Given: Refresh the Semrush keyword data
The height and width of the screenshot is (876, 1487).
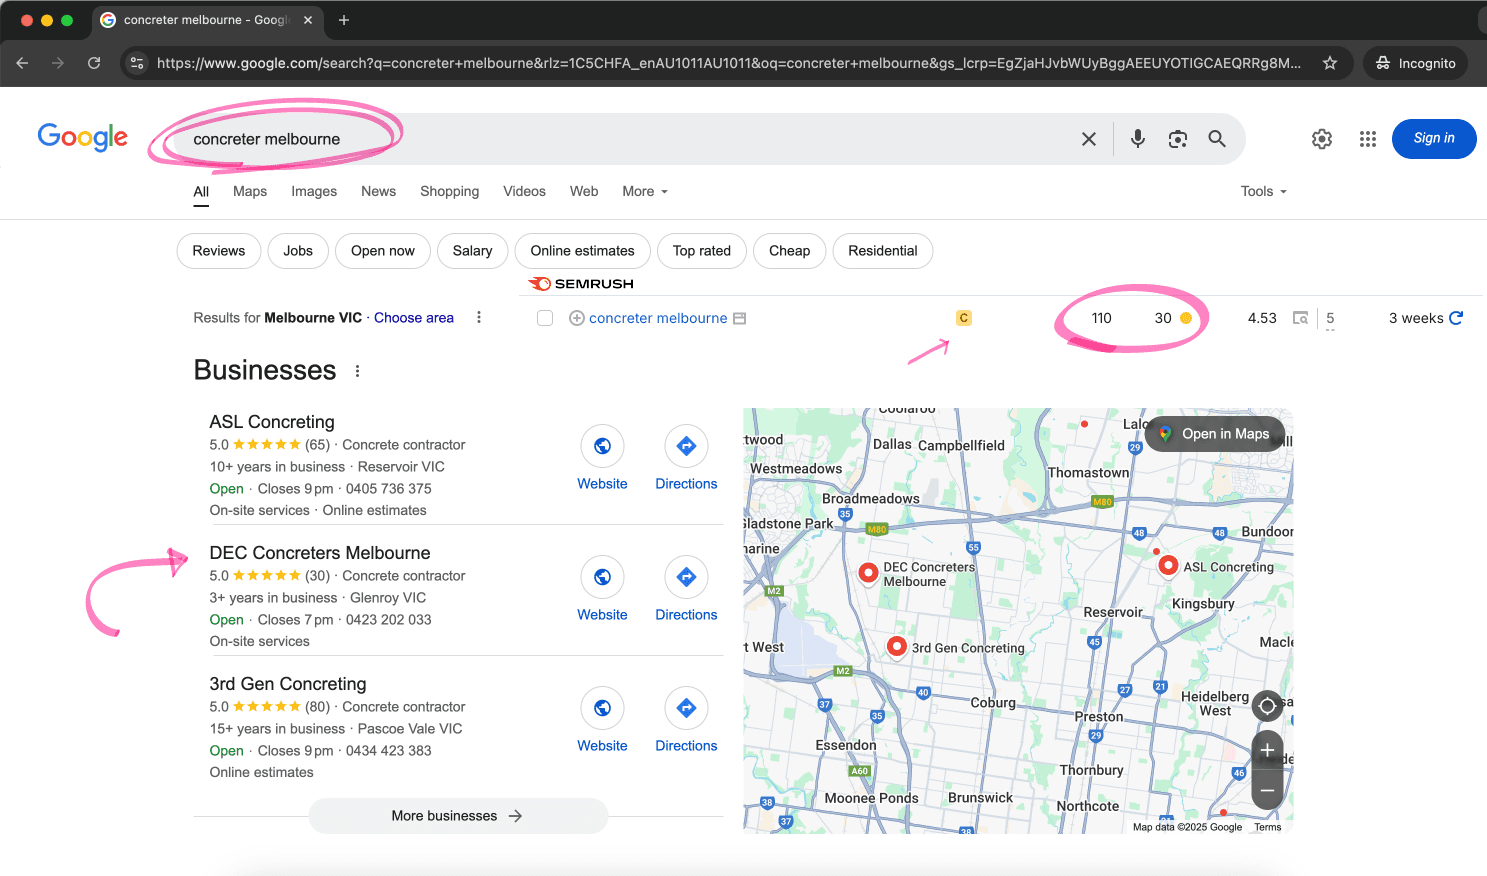Looking at the screenshot, I should [1456, 318].
